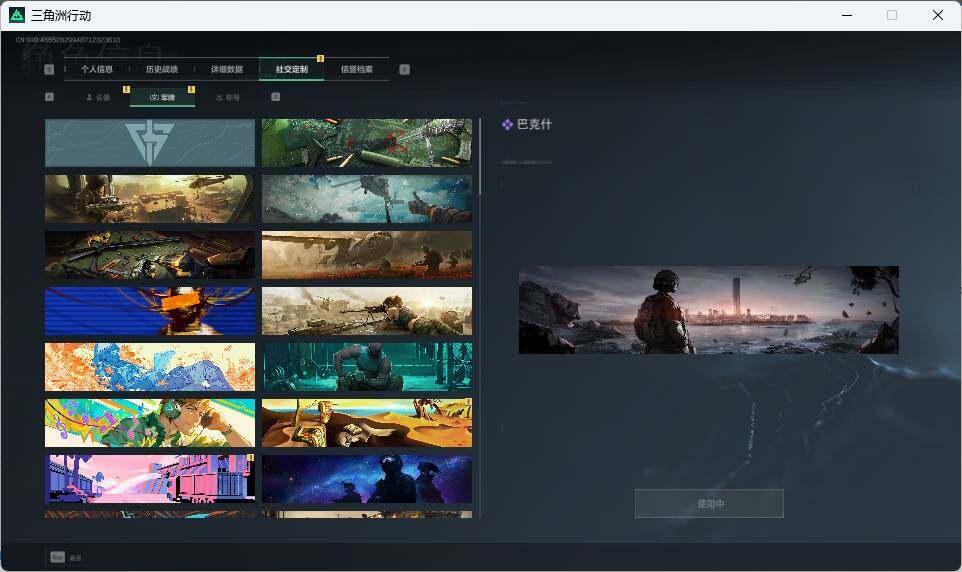The image size is (962, 572).
Task: Click the banner list vertical scrollbar
Action: 480,158
